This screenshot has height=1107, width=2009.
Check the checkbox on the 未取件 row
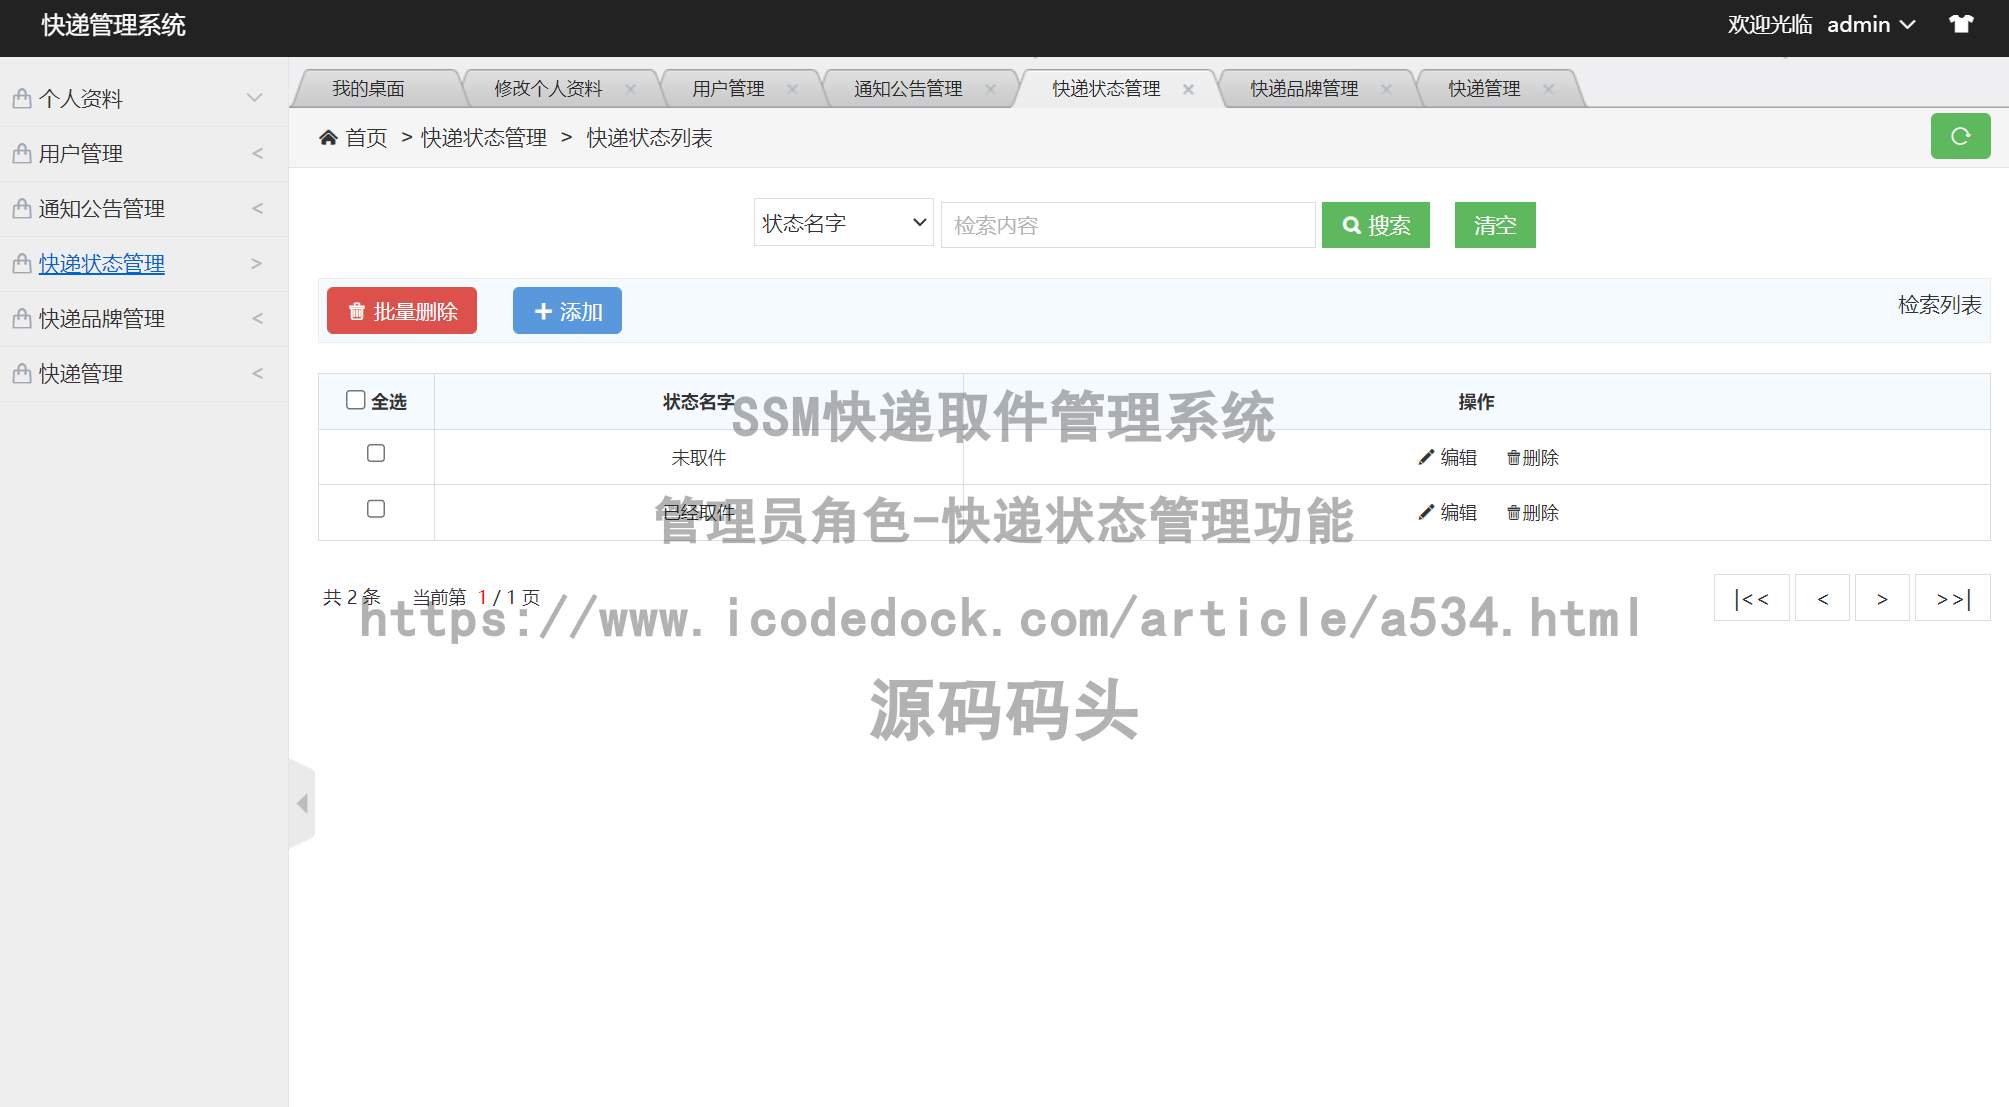[x=376, y=453]
